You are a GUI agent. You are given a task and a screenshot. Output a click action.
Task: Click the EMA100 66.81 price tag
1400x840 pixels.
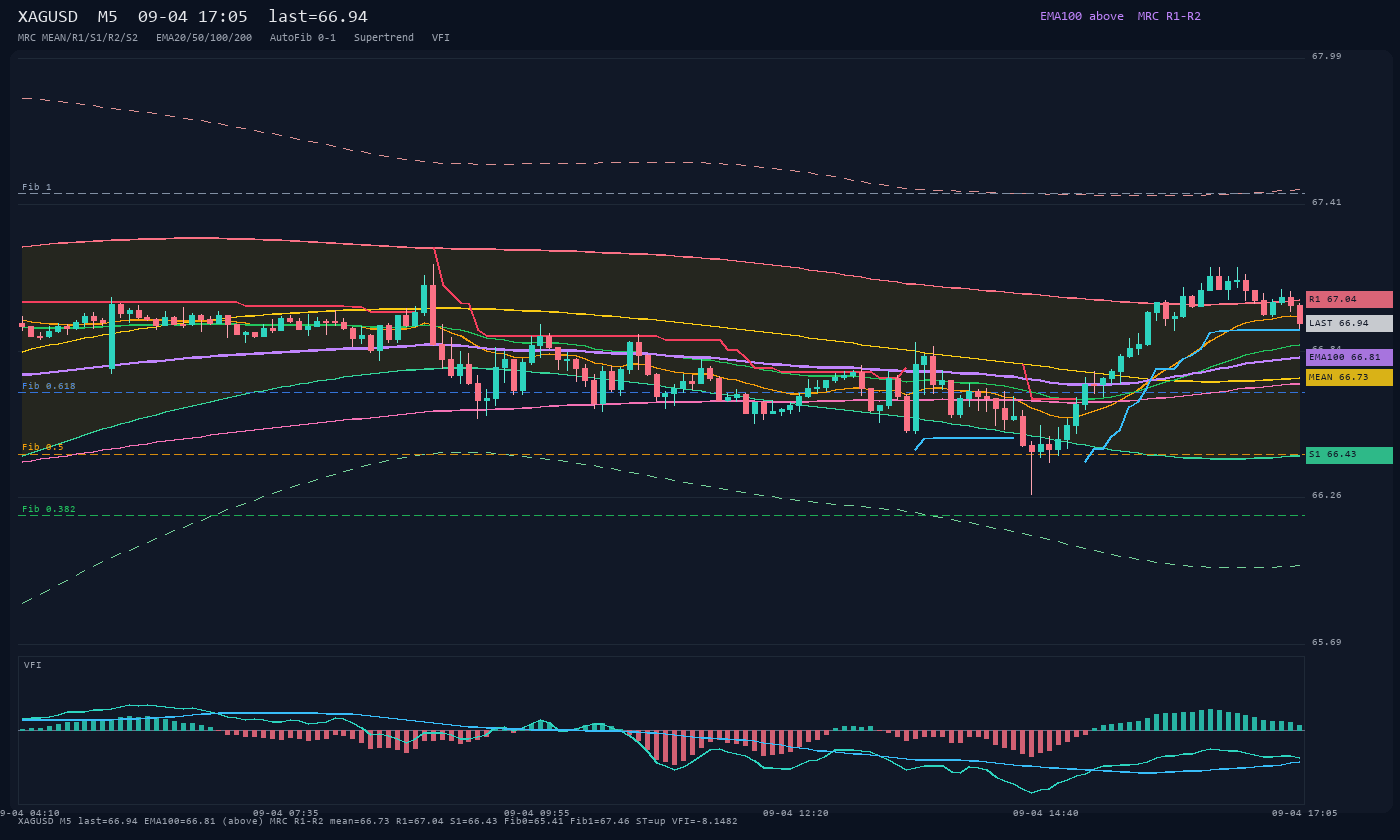point(1349,357)
